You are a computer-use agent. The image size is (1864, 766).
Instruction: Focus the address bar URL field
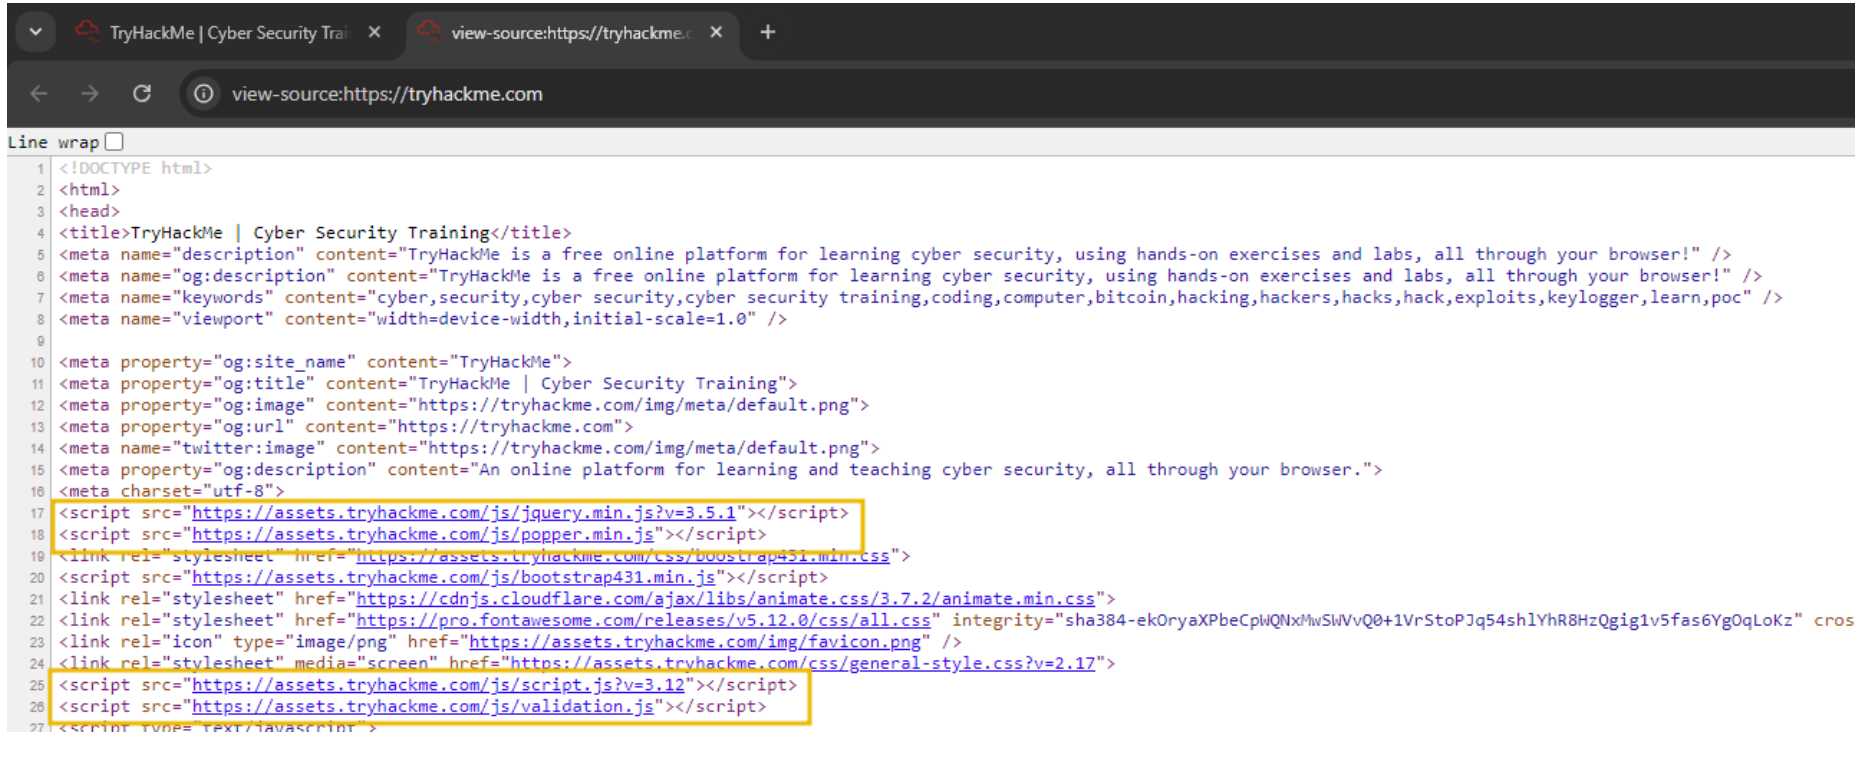pos(387,94)
